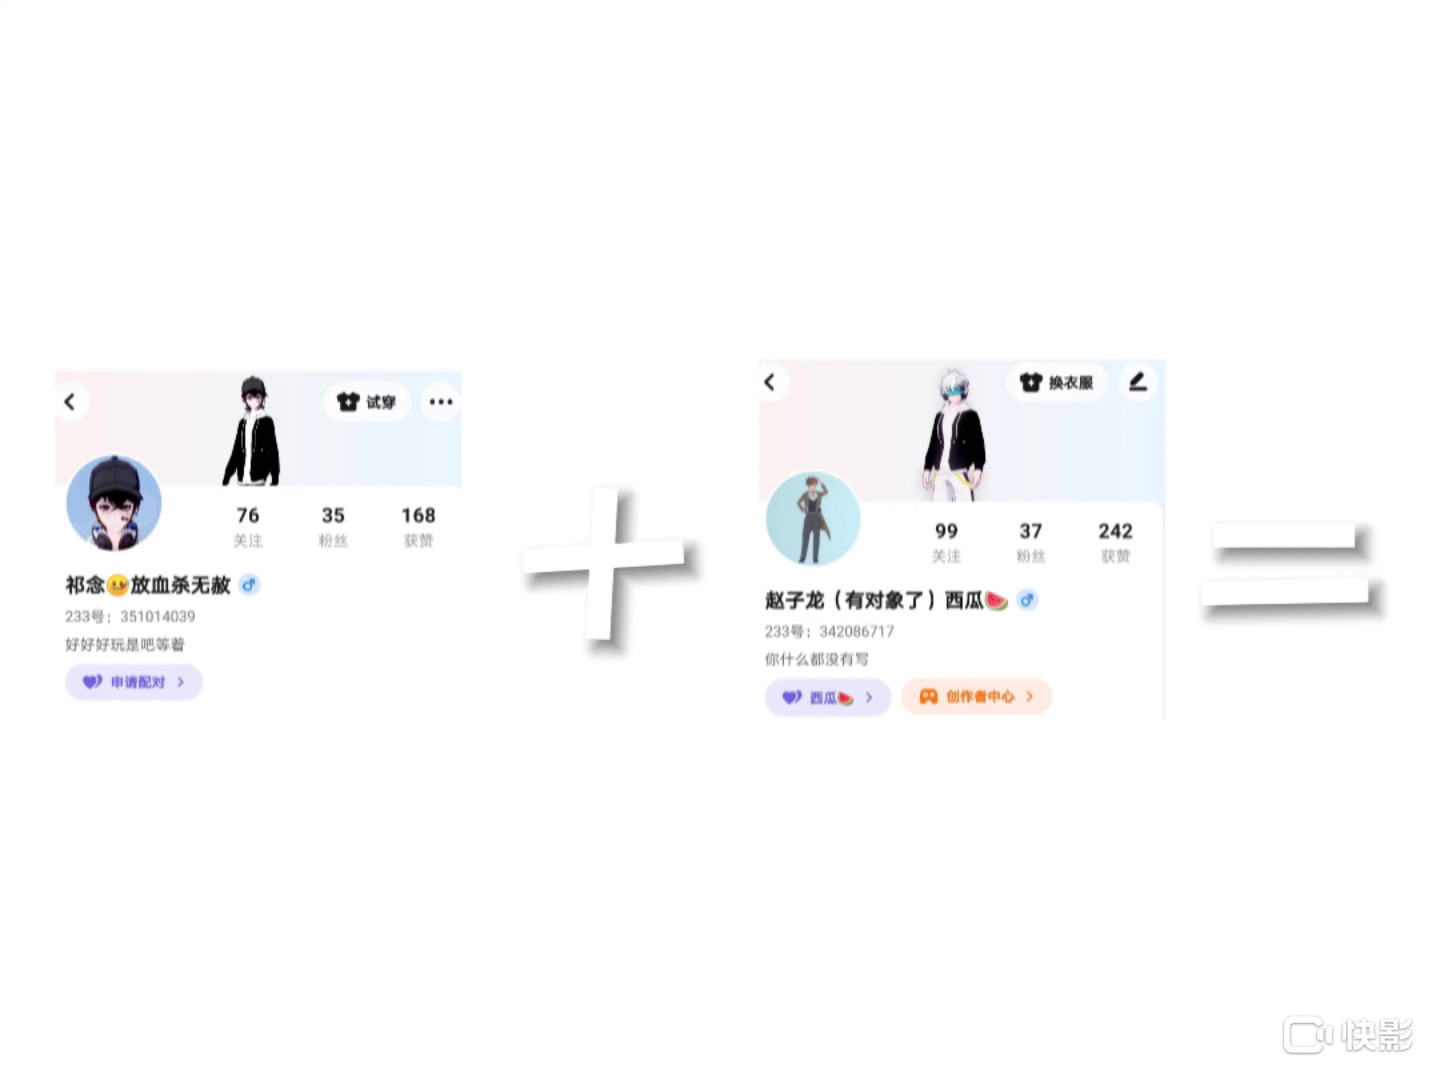This screenshot has height=1080, width=1440.
Task: Click the 快影 watermark logo
Action: click(1348, 1036)
